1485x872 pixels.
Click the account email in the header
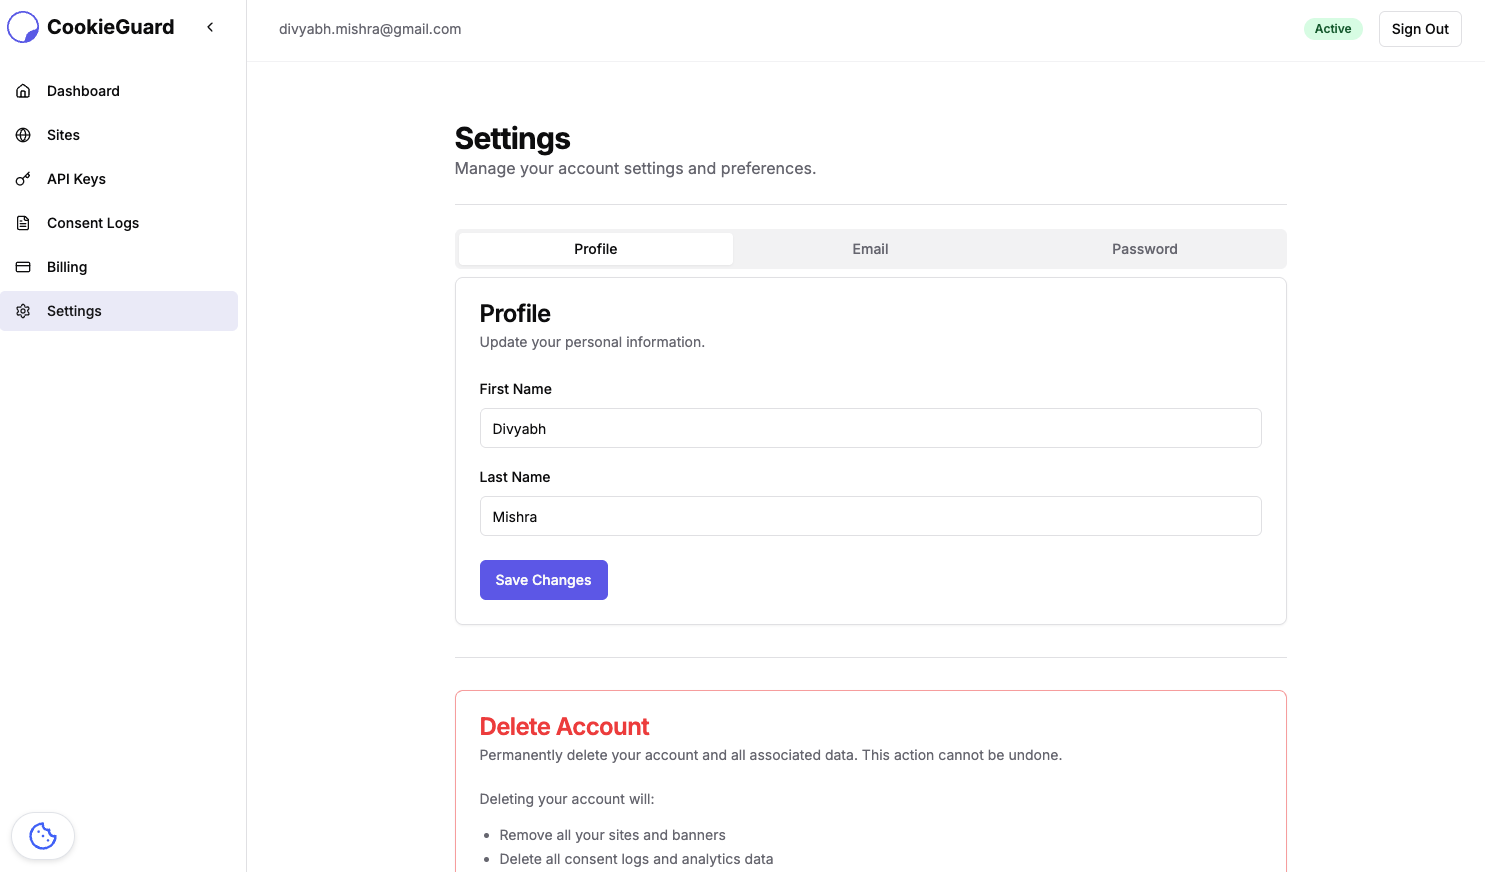pos(370,29)
